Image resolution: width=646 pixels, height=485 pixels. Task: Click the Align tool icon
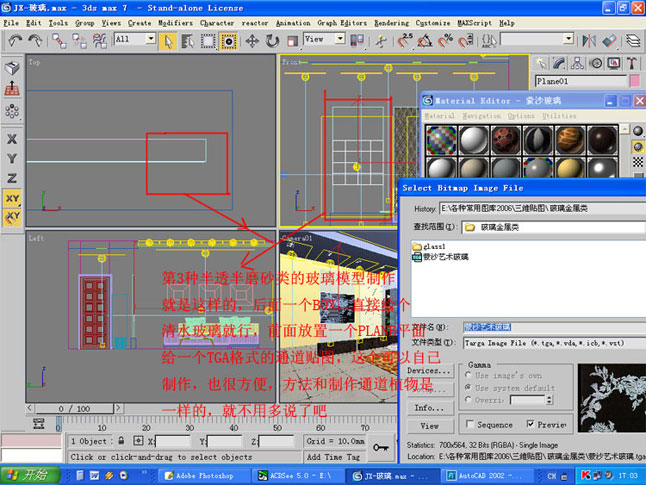(609, 41)
